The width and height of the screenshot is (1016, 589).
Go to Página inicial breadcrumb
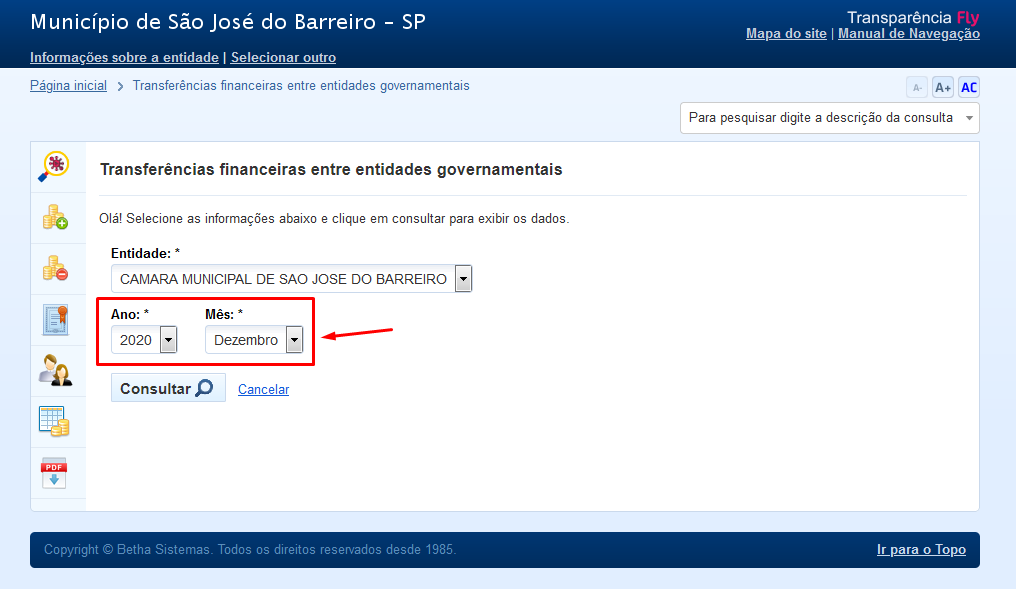(x=68, y=86)
